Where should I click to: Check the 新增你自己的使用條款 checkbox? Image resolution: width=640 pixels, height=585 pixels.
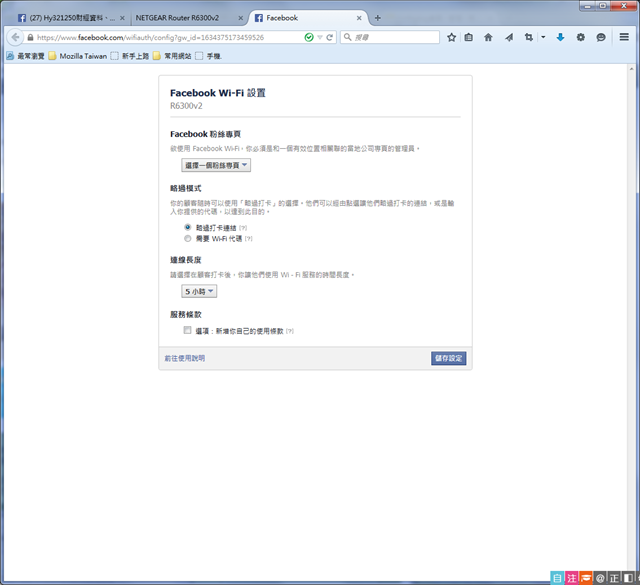pos(187,330)
